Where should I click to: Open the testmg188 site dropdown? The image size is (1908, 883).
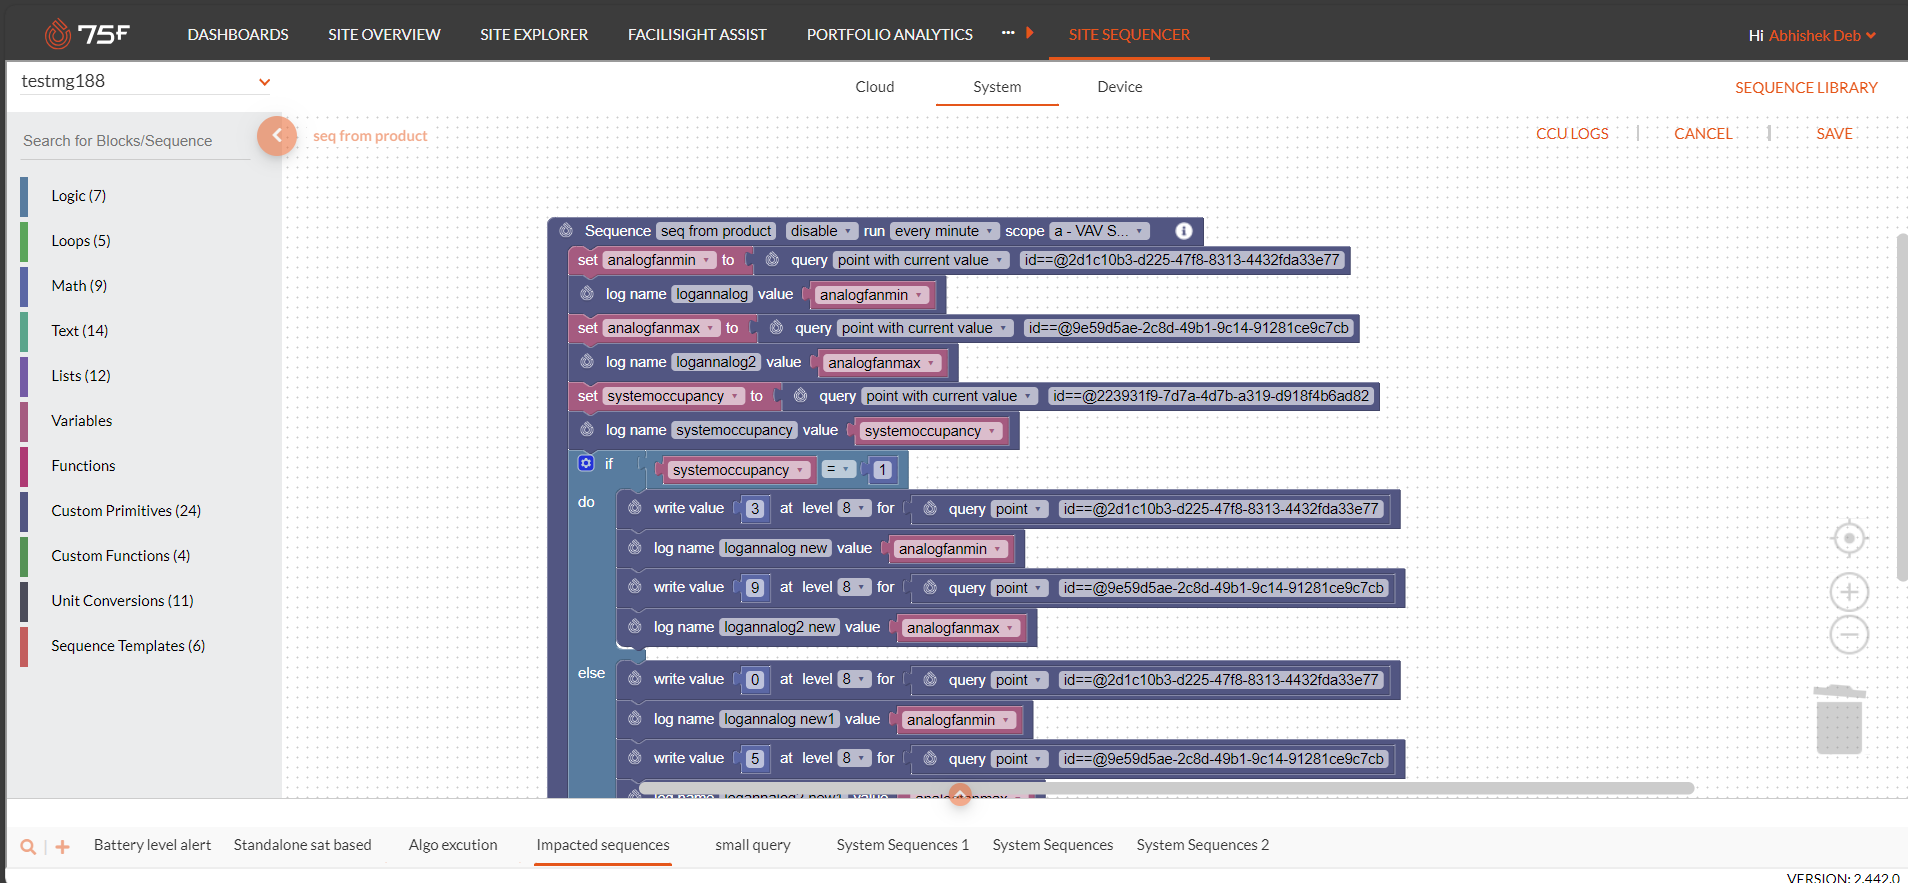pyautogui.click(x=264, y=82)
